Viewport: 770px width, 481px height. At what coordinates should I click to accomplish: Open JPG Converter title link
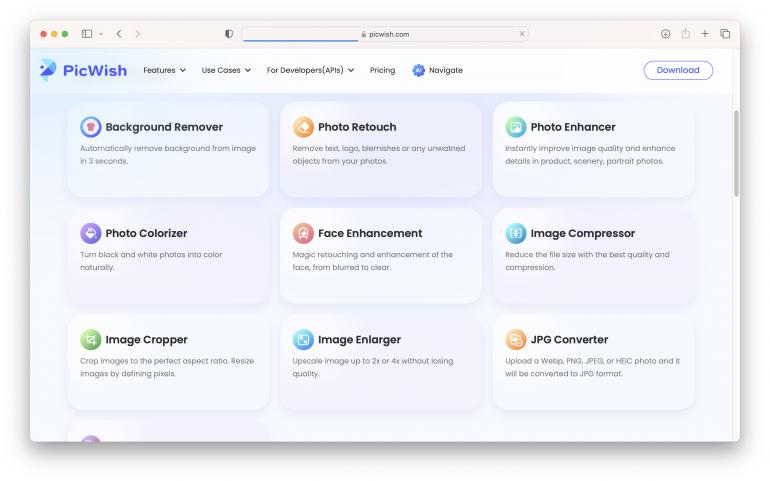point(569,340)
